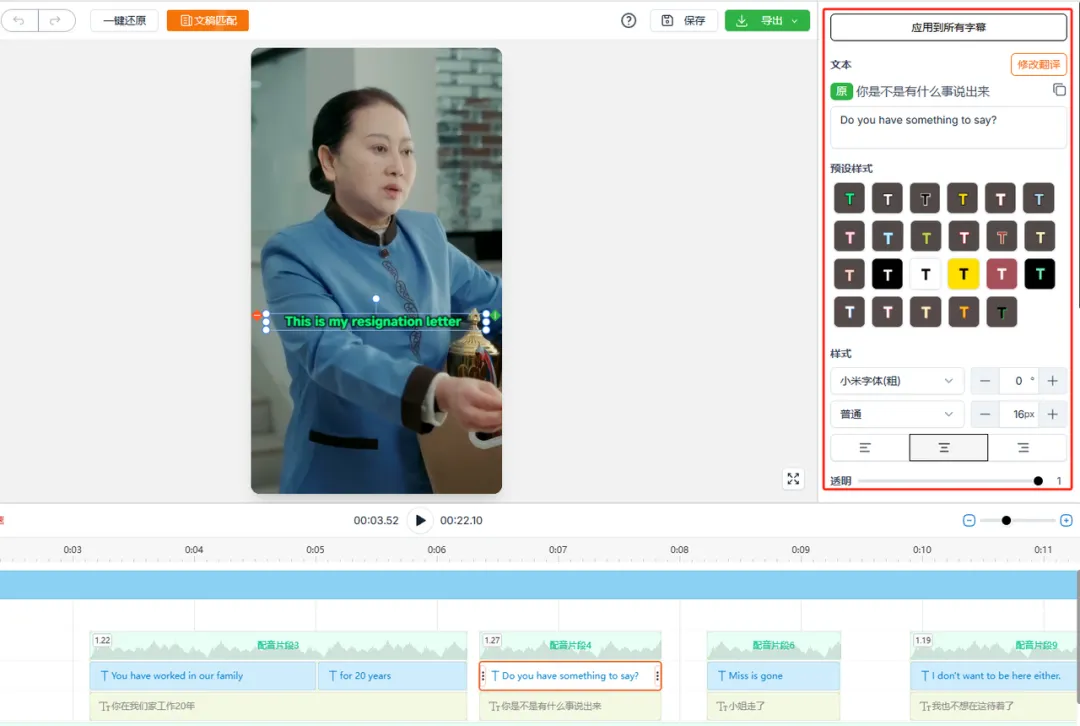This screenshot has width=1080, height=726.
Task: Apply the green T preset on gray
Action: click(x=849, y=199)
